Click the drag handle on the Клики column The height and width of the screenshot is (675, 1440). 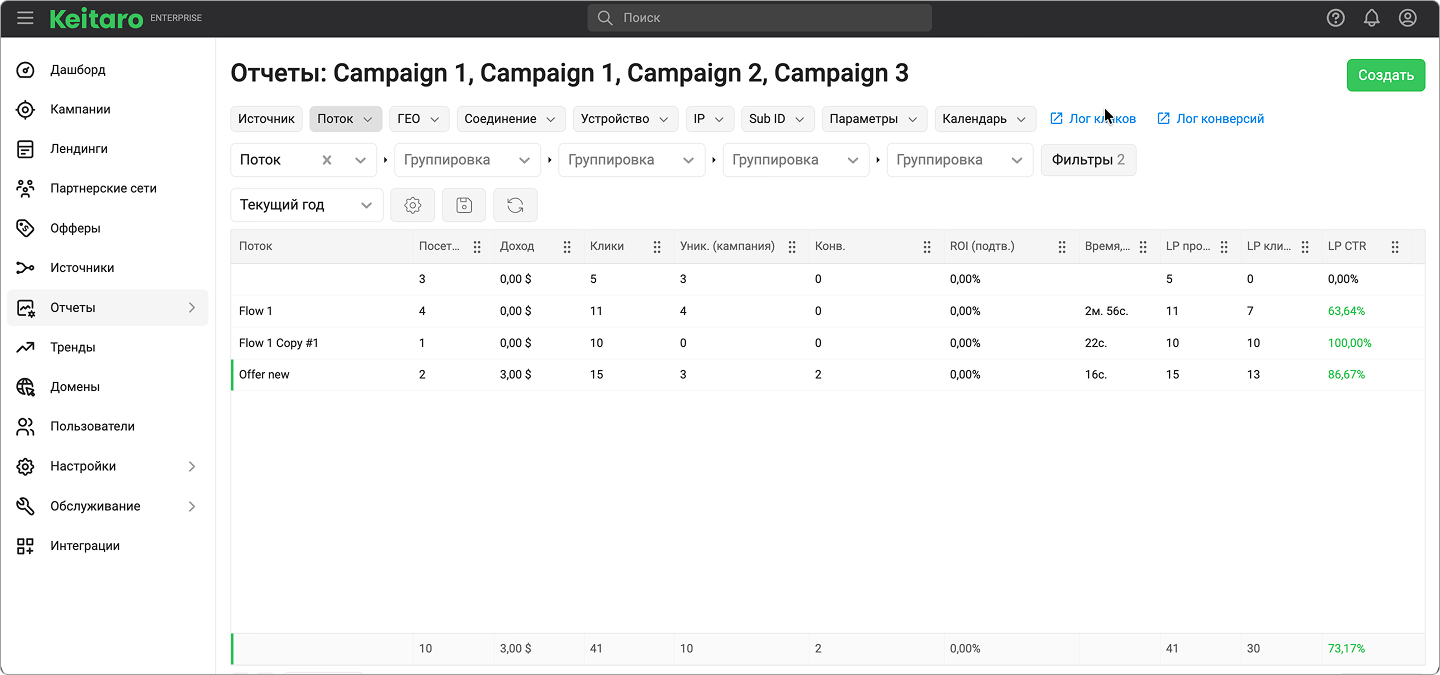tap(657, 247)
